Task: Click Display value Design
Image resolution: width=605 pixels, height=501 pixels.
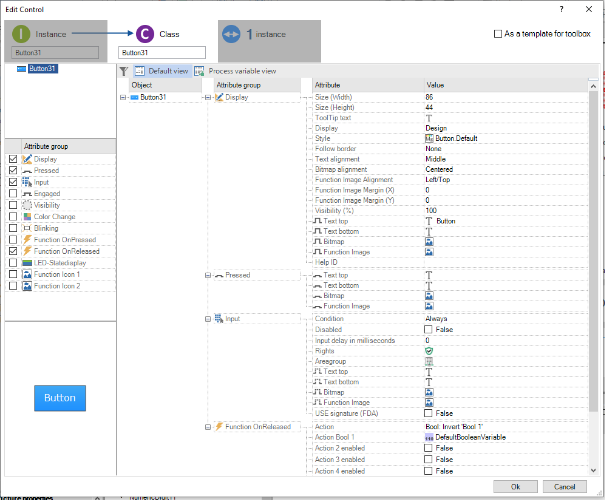Action: tap(436, 128)
